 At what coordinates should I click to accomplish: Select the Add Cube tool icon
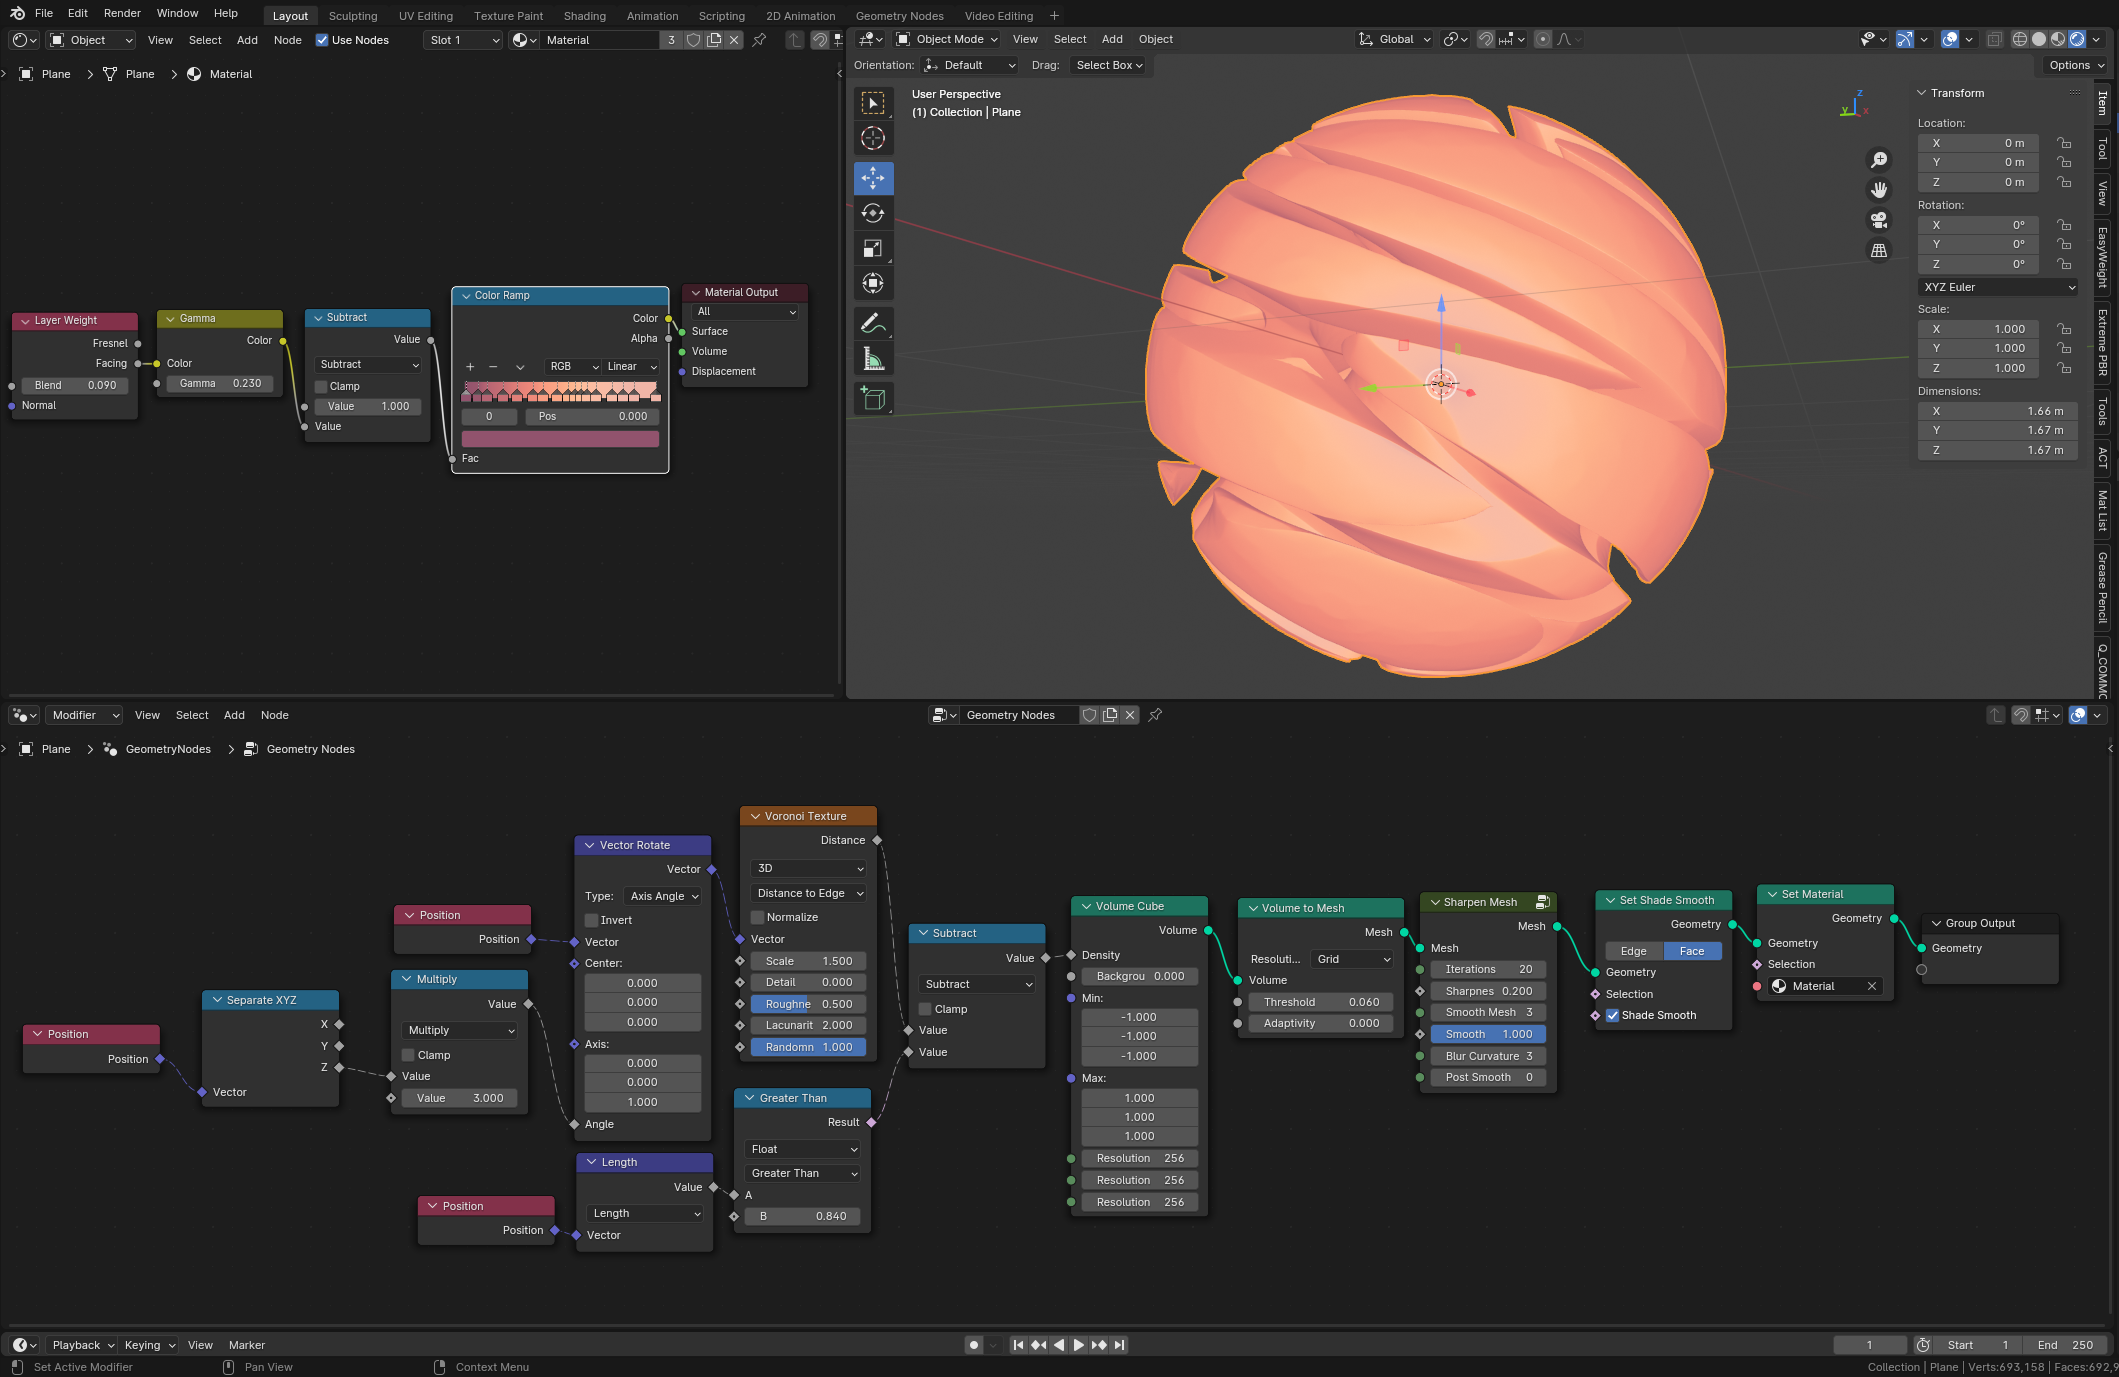click(873, 399)
